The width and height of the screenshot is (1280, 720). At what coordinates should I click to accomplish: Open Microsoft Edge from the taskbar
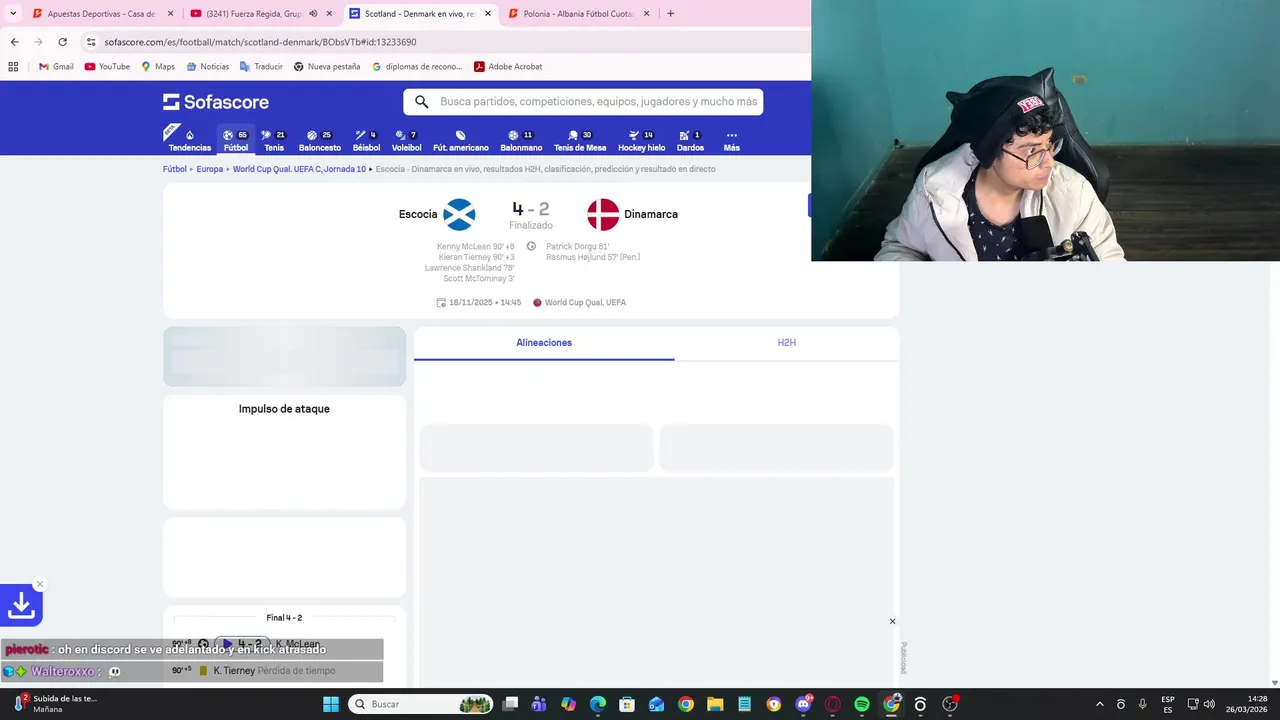coord(597,704)
